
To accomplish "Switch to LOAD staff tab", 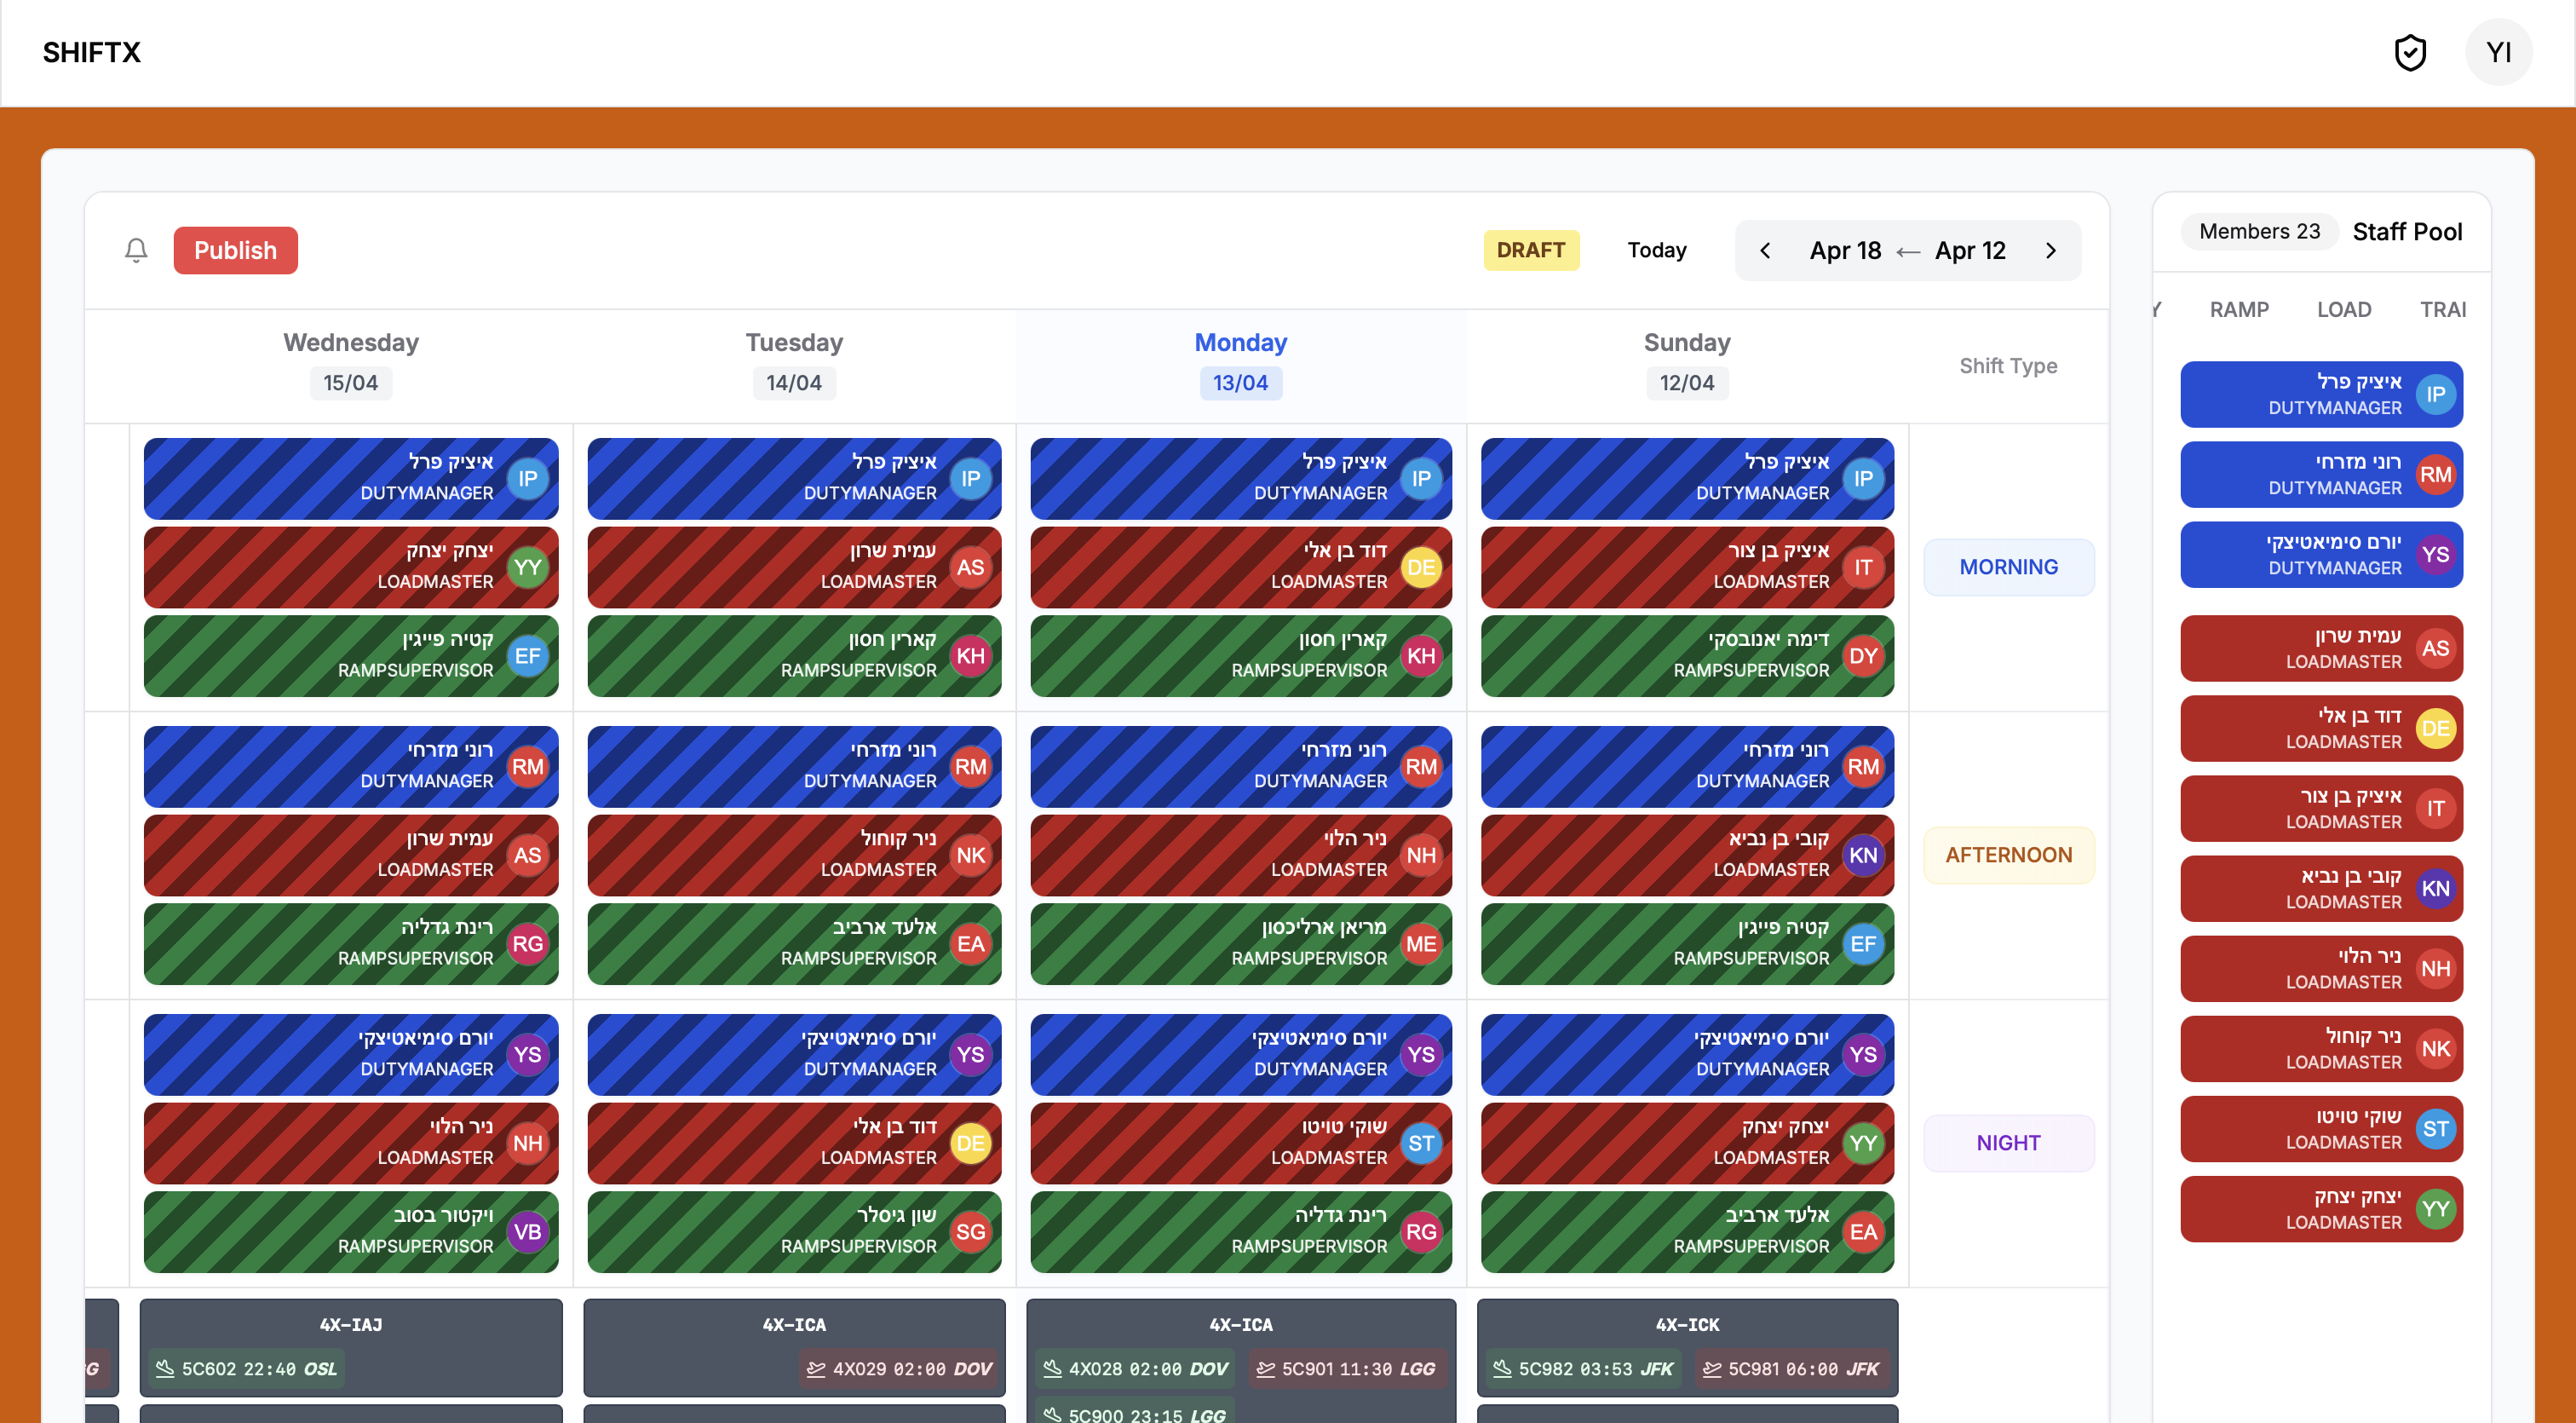I will click(2344, 310).
